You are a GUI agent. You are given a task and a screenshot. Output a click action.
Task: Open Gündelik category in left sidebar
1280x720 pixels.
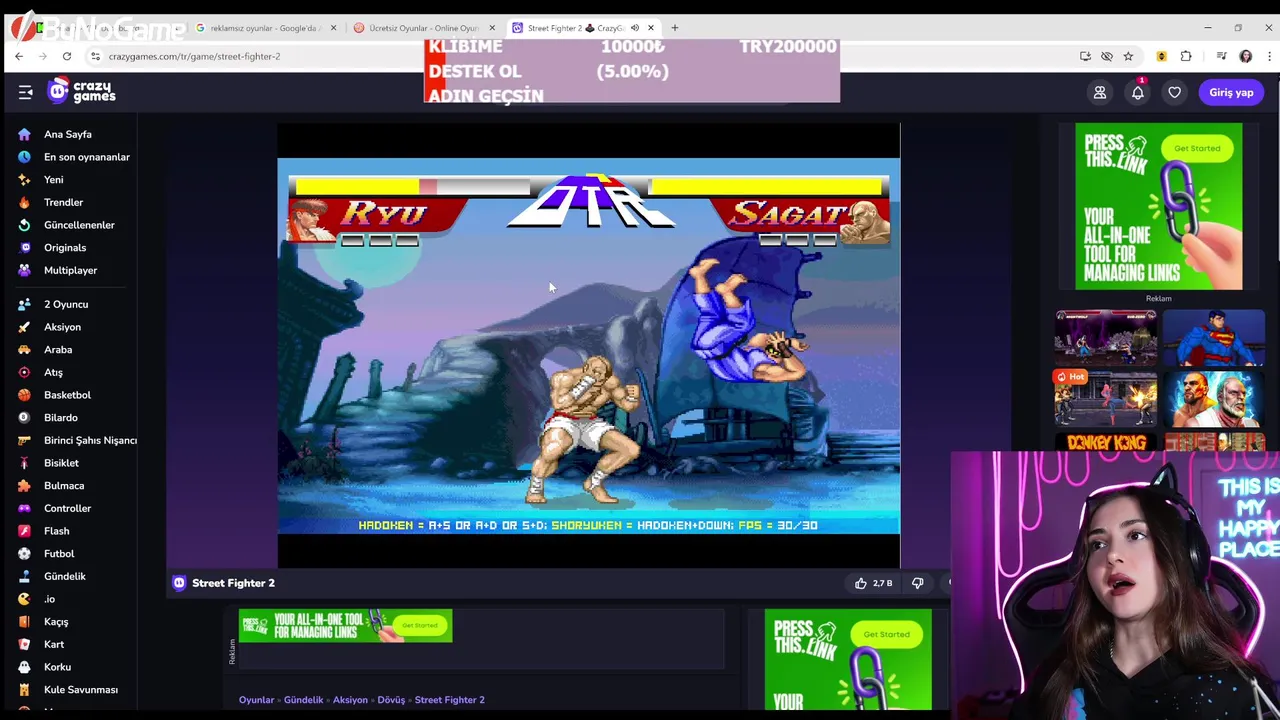coord(65,576)
